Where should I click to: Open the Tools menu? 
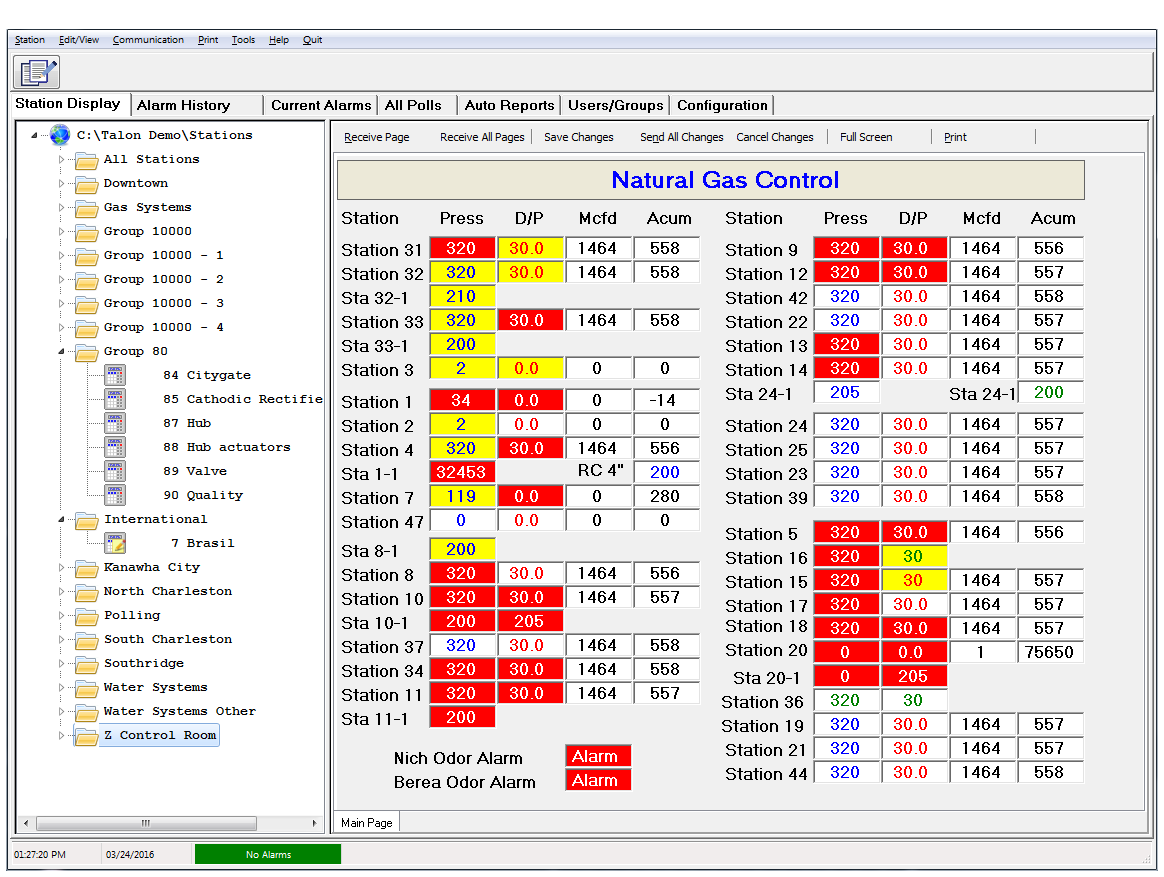[243, 40]
